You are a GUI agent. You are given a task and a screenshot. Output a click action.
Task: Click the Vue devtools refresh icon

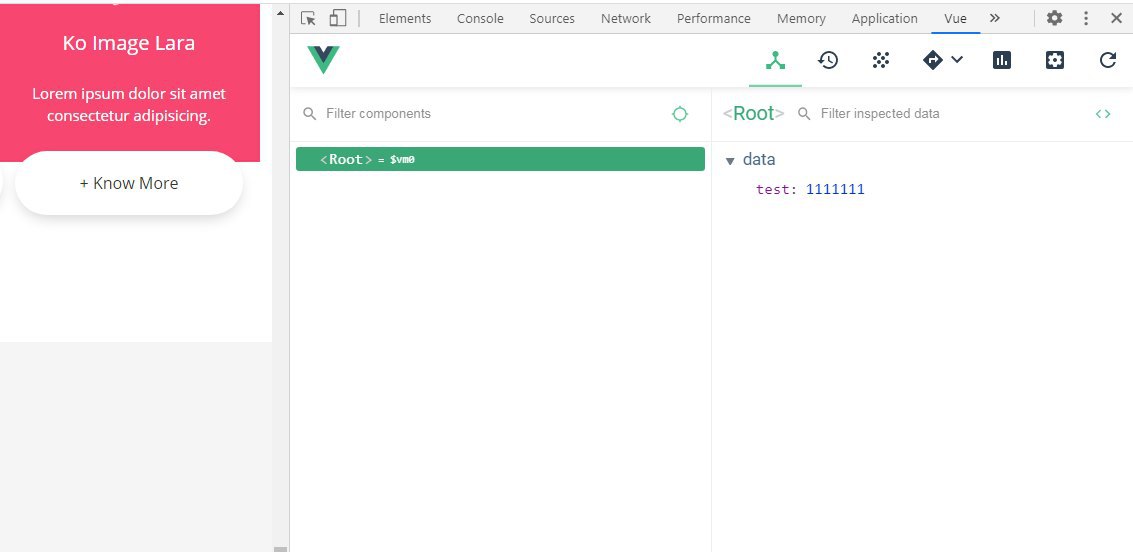pos(1108,61)
